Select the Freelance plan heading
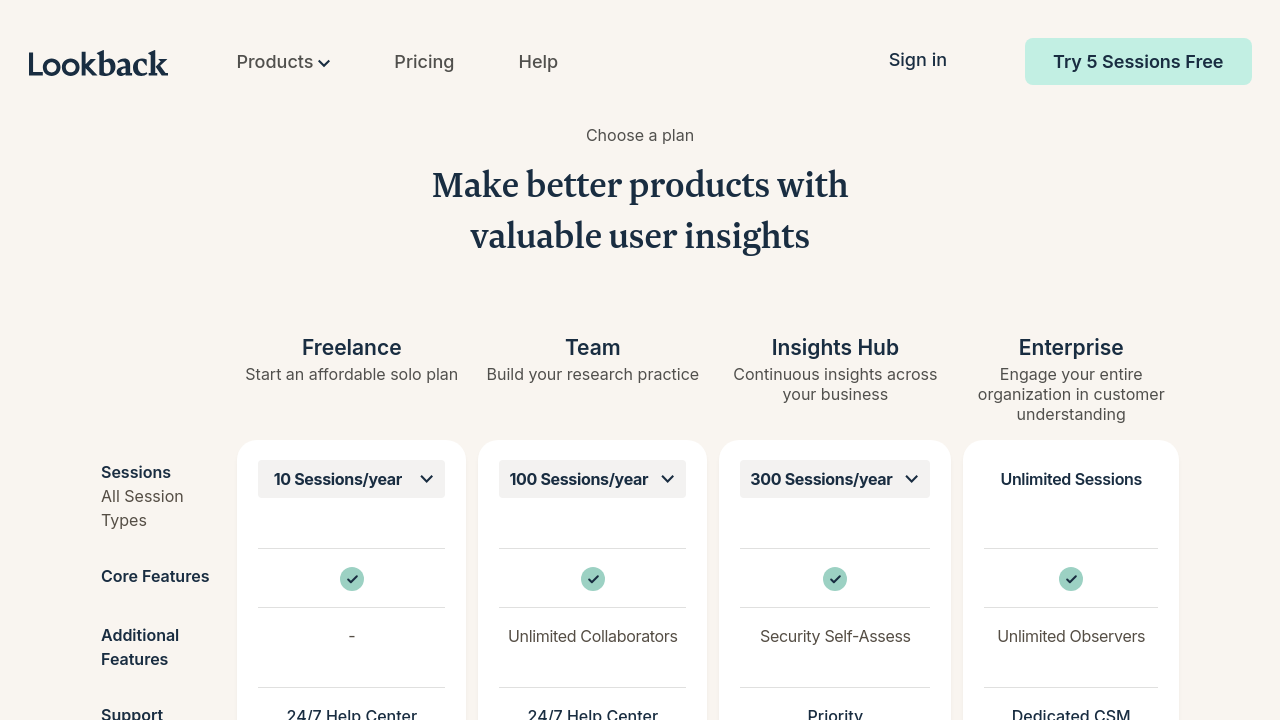Image resolution: width=1280 pixels, height=720 pixels. pyautogui.click(x=352, y=347)
